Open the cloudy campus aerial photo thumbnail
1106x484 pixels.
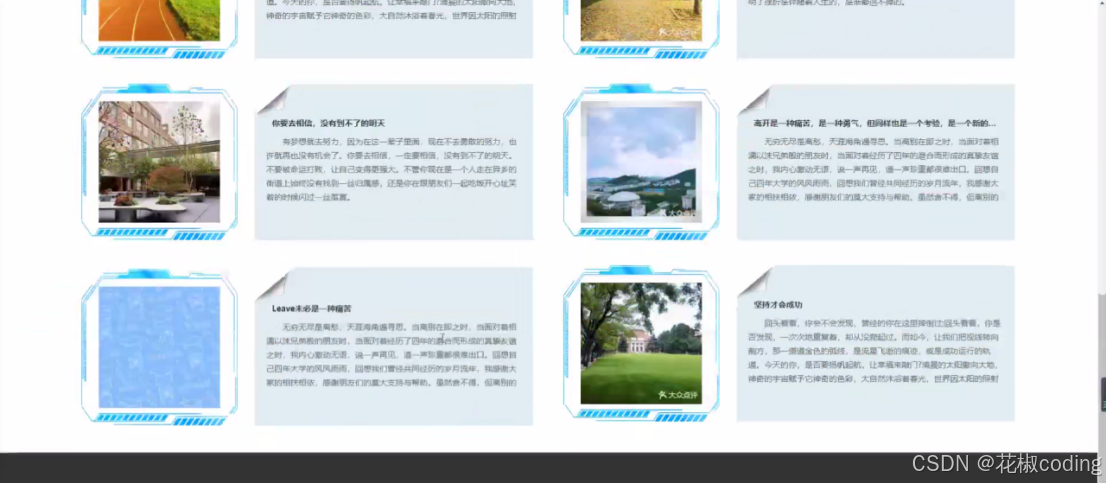pos(641,162)
